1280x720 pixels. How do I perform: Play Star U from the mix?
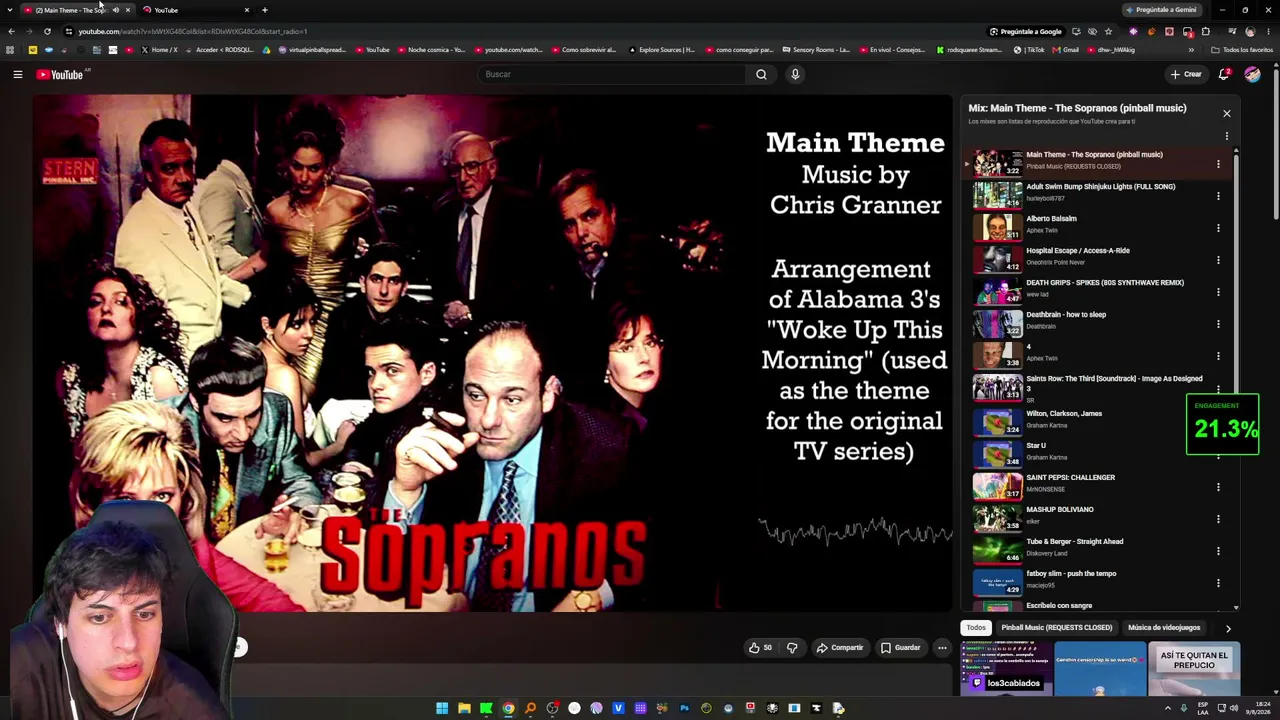tap(1095, 453)
